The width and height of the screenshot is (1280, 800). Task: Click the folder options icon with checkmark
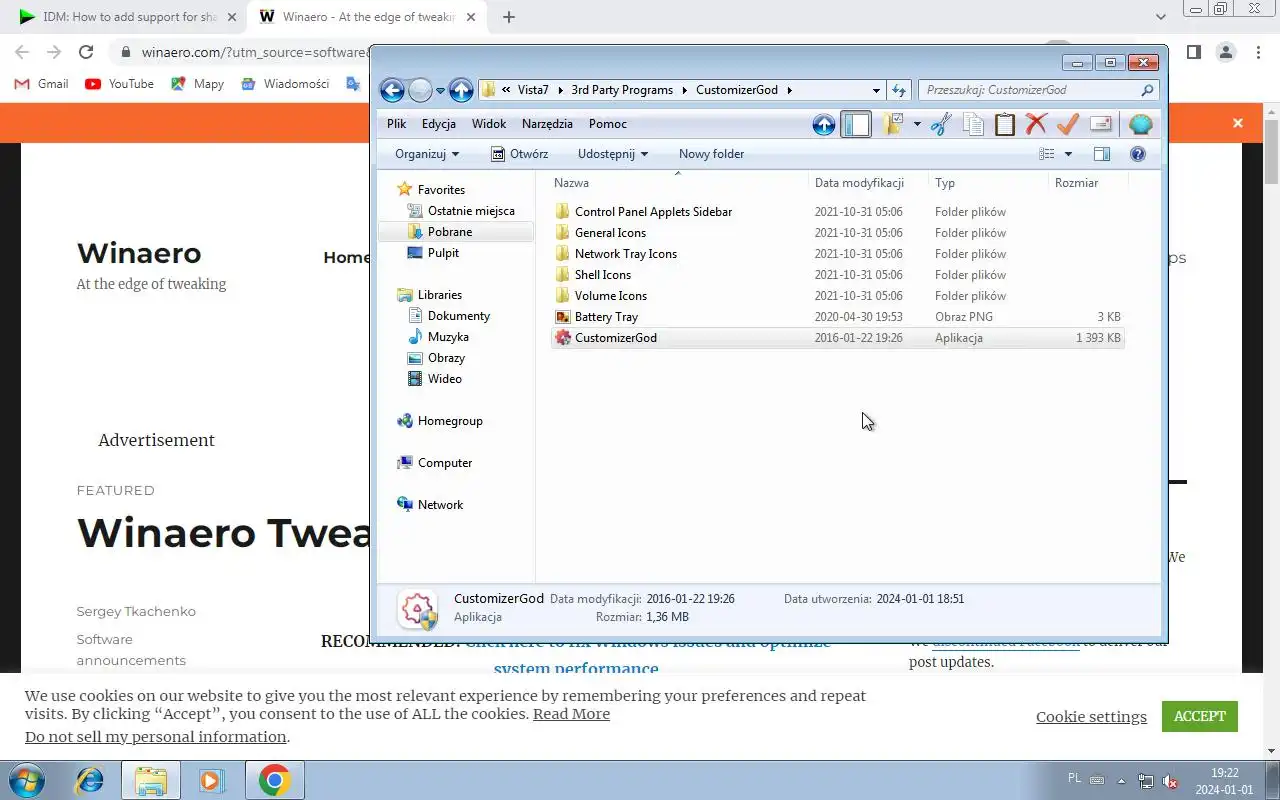pos(892,125)
